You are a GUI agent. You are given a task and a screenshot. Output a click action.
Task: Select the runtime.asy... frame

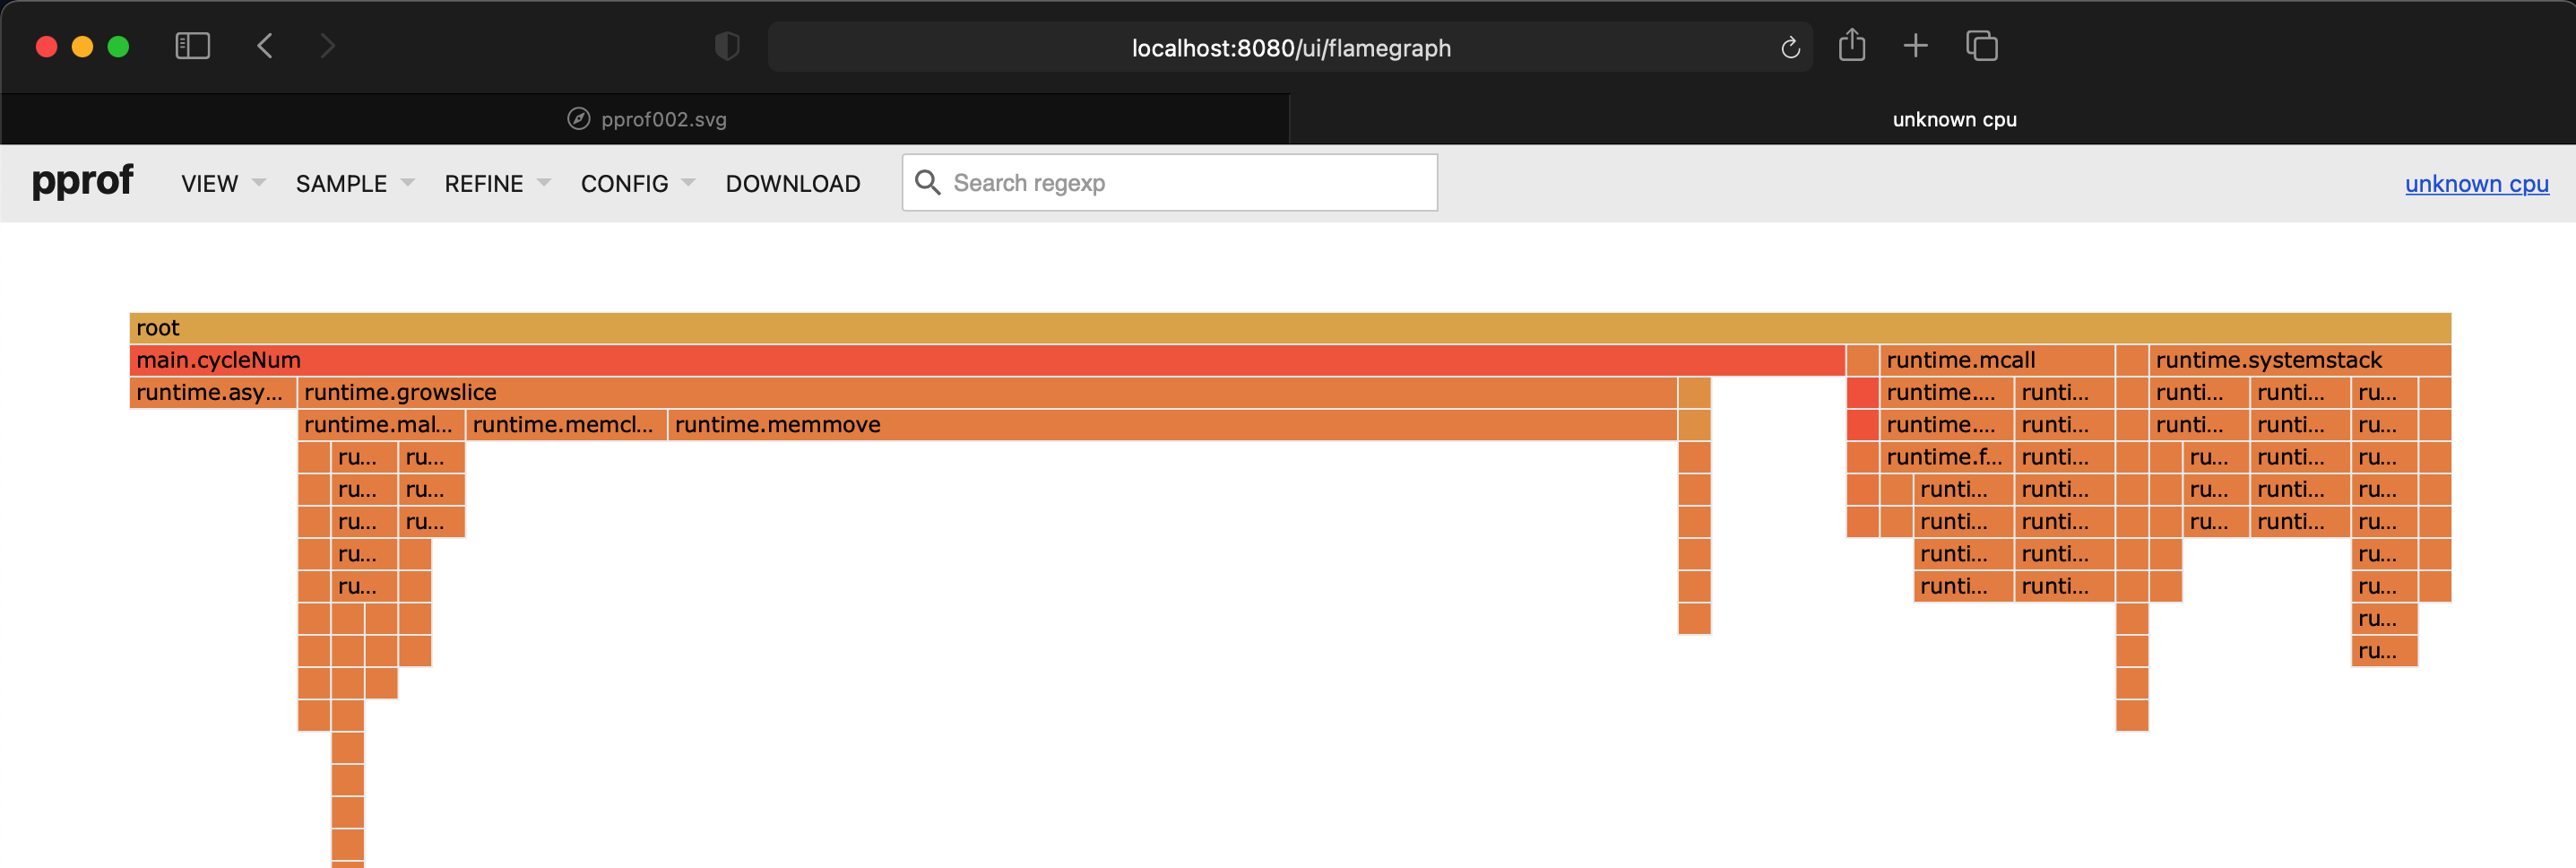(x=213, y=392)
